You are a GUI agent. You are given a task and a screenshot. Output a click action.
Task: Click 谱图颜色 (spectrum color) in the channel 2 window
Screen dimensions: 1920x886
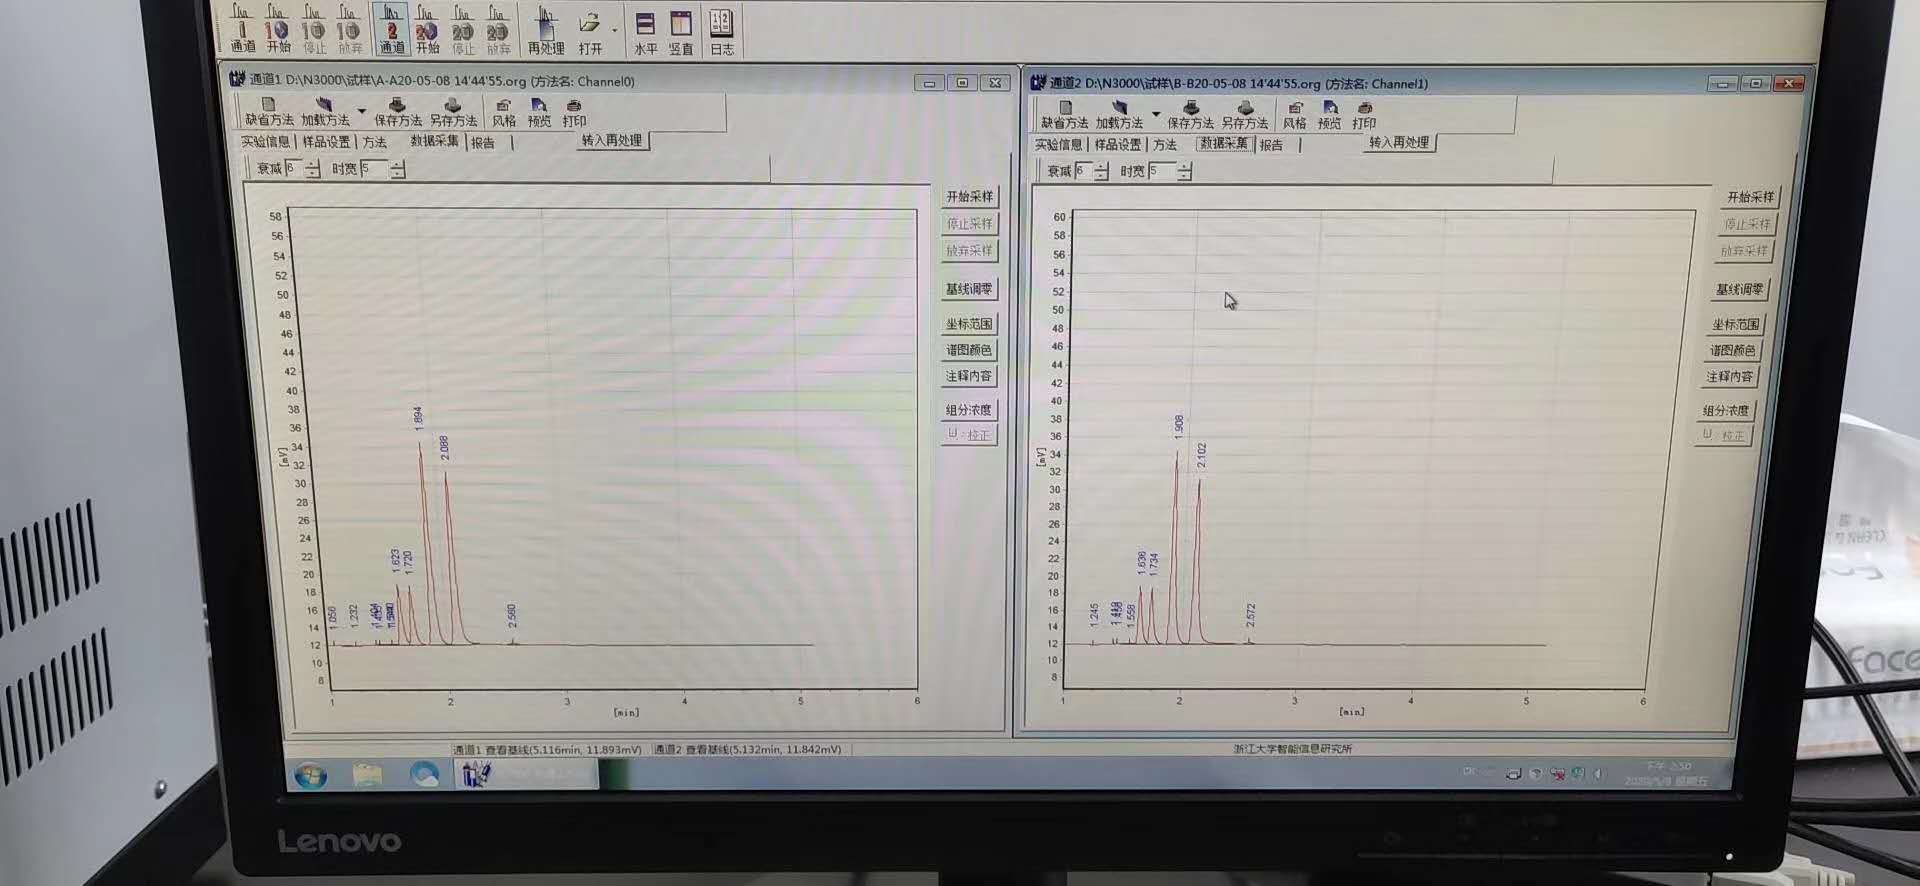point(1732,350)
